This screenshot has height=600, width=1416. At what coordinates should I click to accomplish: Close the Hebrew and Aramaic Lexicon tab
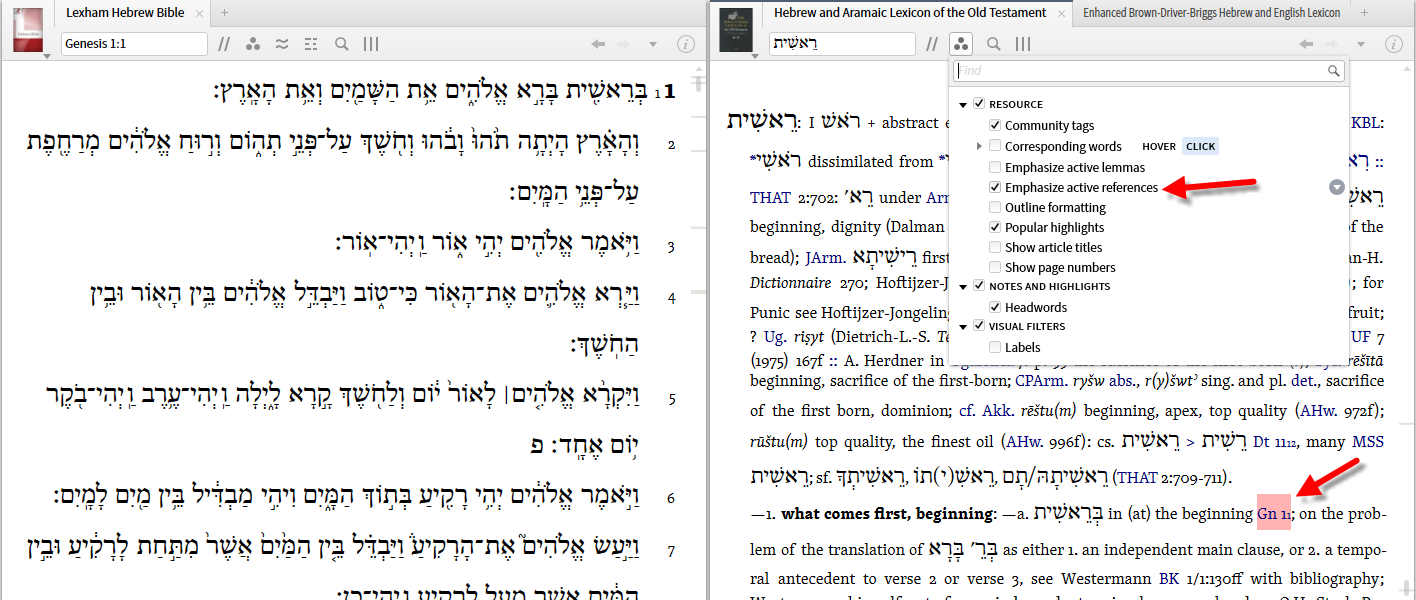[x=1062, y=13]
